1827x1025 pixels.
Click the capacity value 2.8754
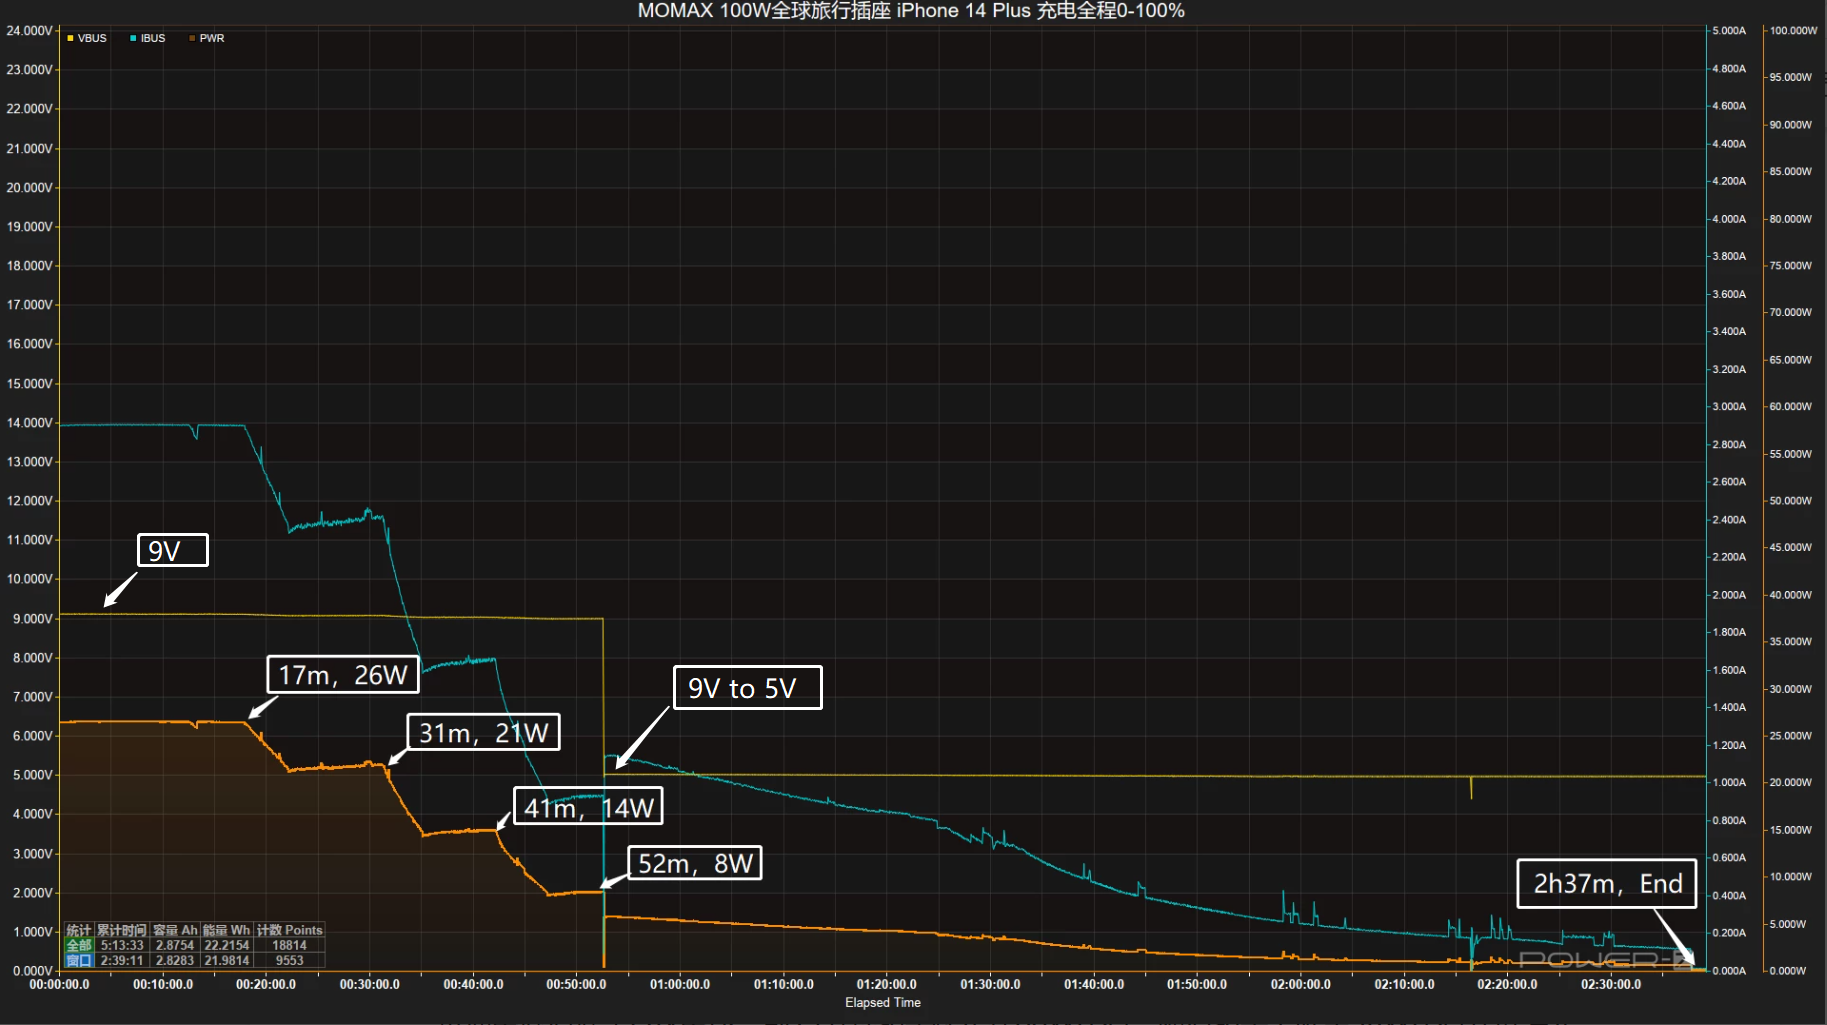click(175, 945)
